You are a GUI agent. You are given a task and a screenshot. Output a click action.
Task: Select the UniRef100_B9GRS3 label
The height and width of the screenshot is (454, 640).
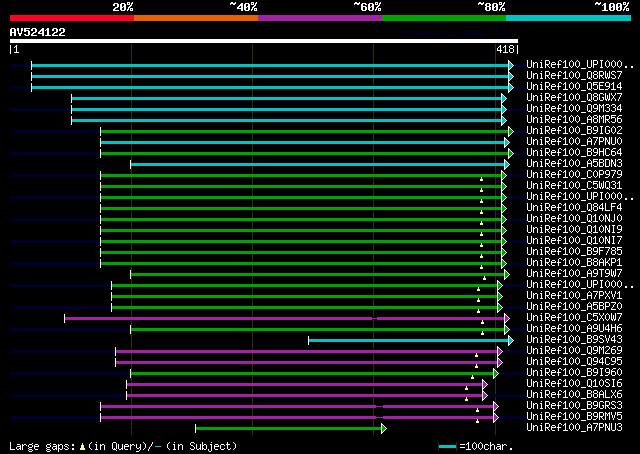coord(574,406)
